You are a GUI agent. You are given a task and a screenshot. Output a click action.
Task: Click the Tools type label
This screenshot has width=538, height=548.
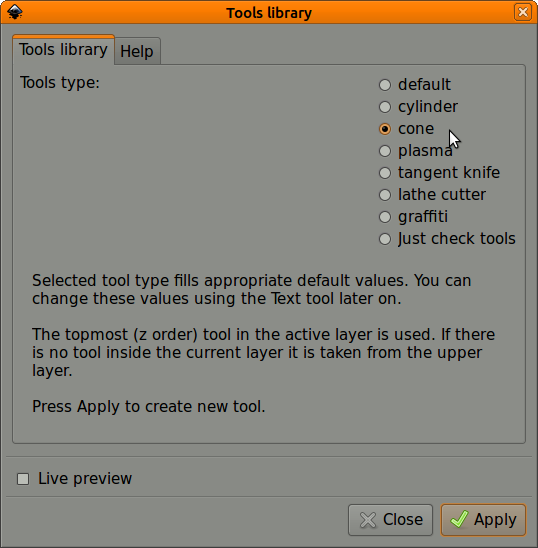[60, 83]
